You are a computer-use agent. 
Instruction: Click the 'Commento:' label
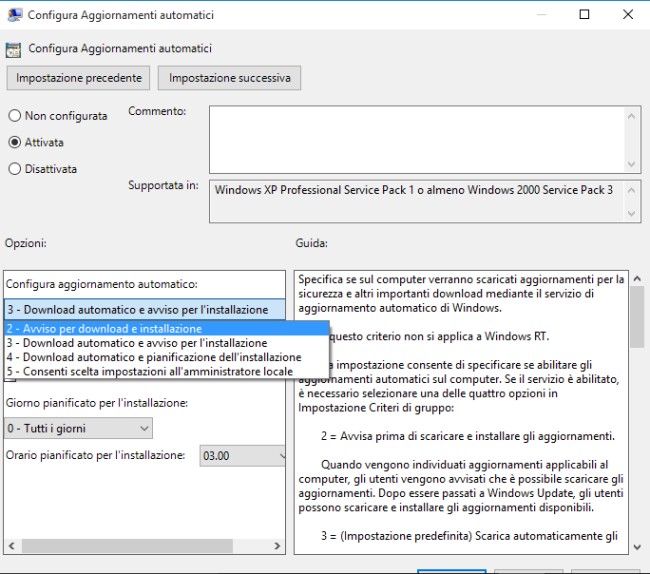(x=157, y=111)
